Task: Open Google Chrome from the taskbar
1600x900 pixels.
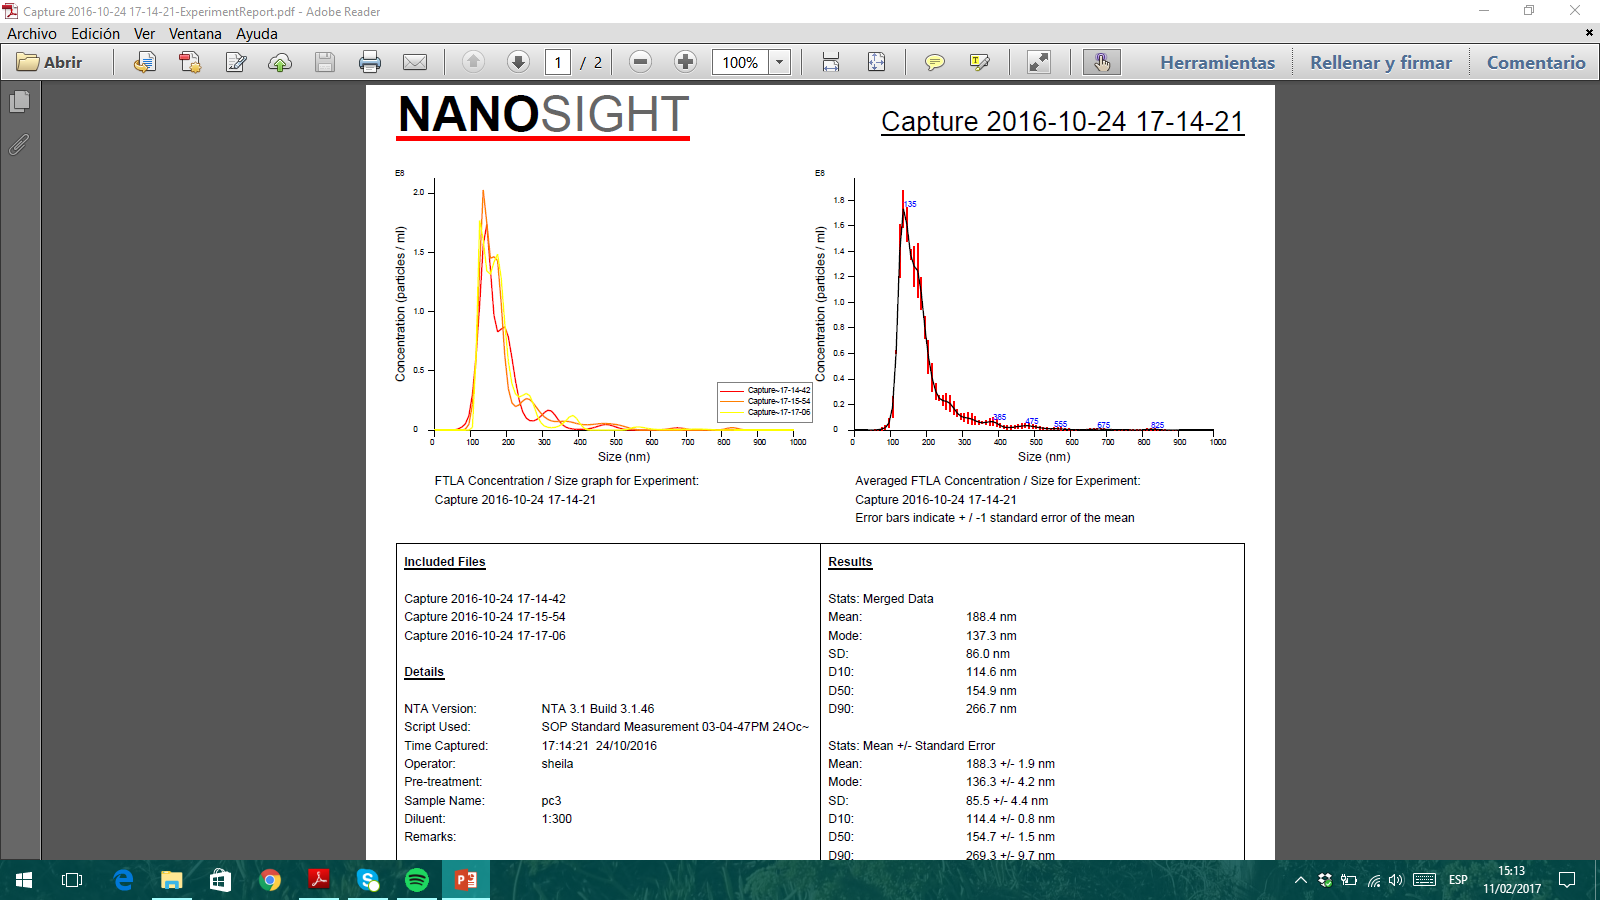Action: click(x=270, y=880)
